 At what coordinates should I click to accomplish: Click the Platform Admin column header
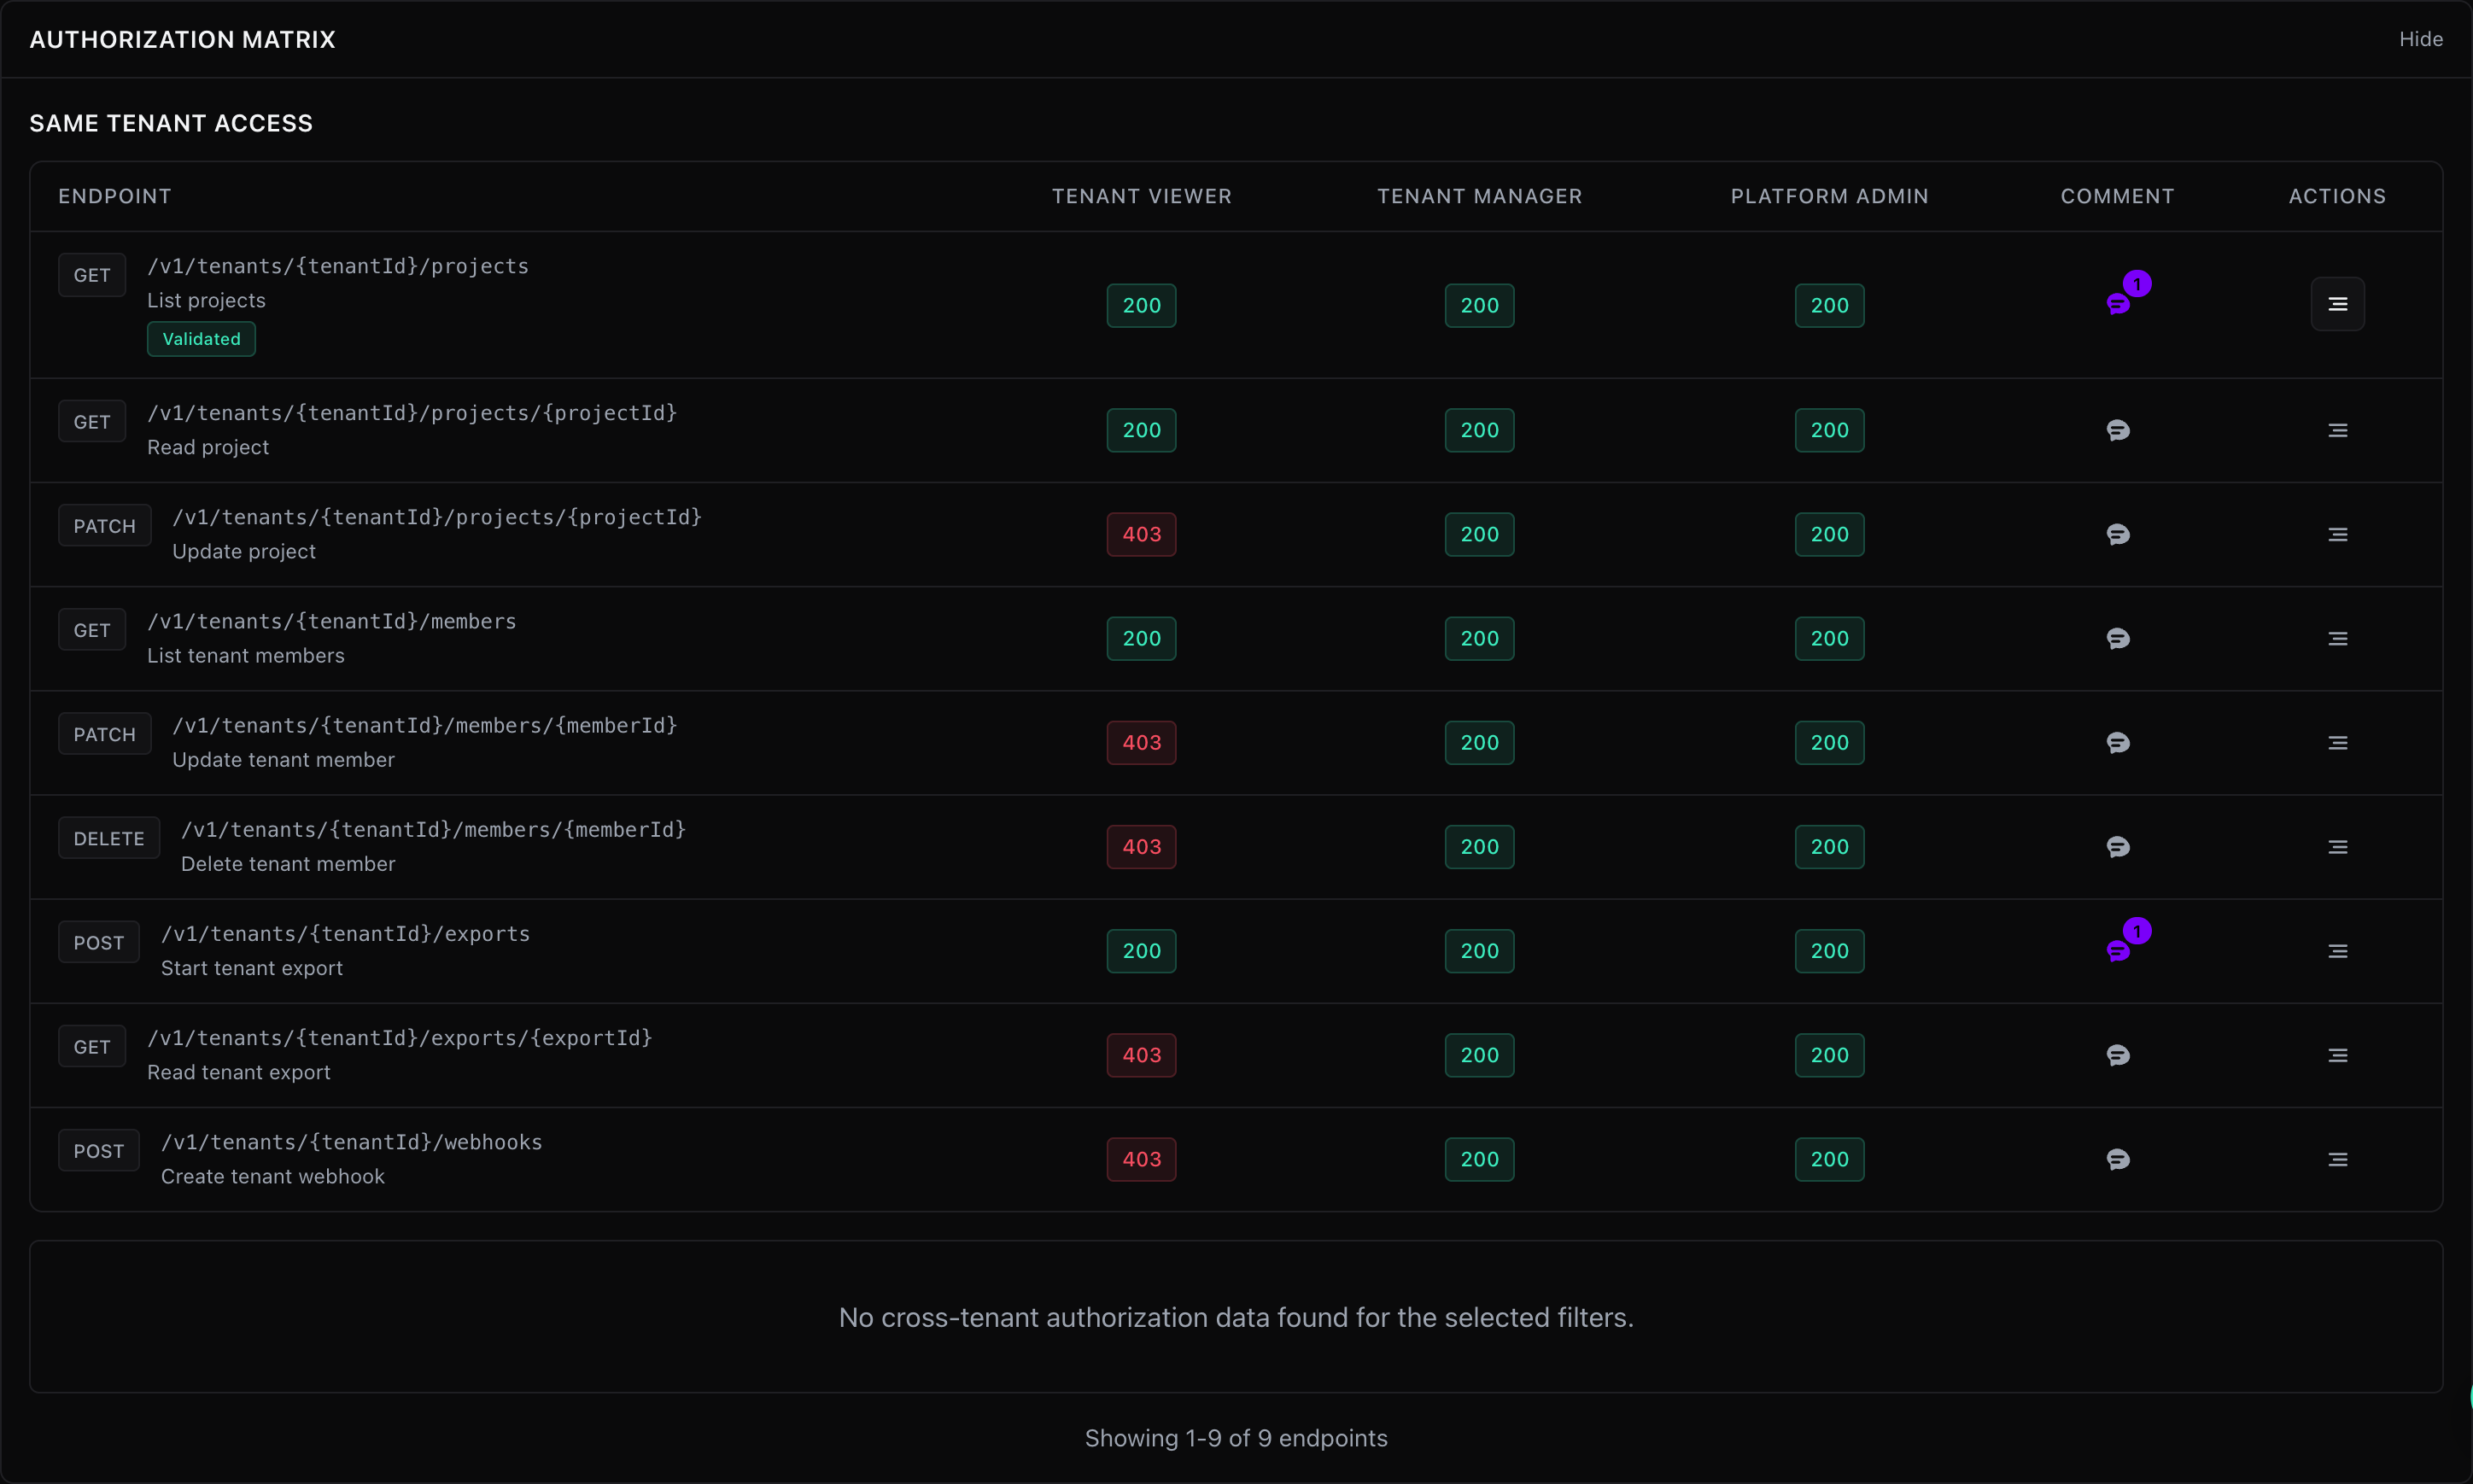(1829, 196)
